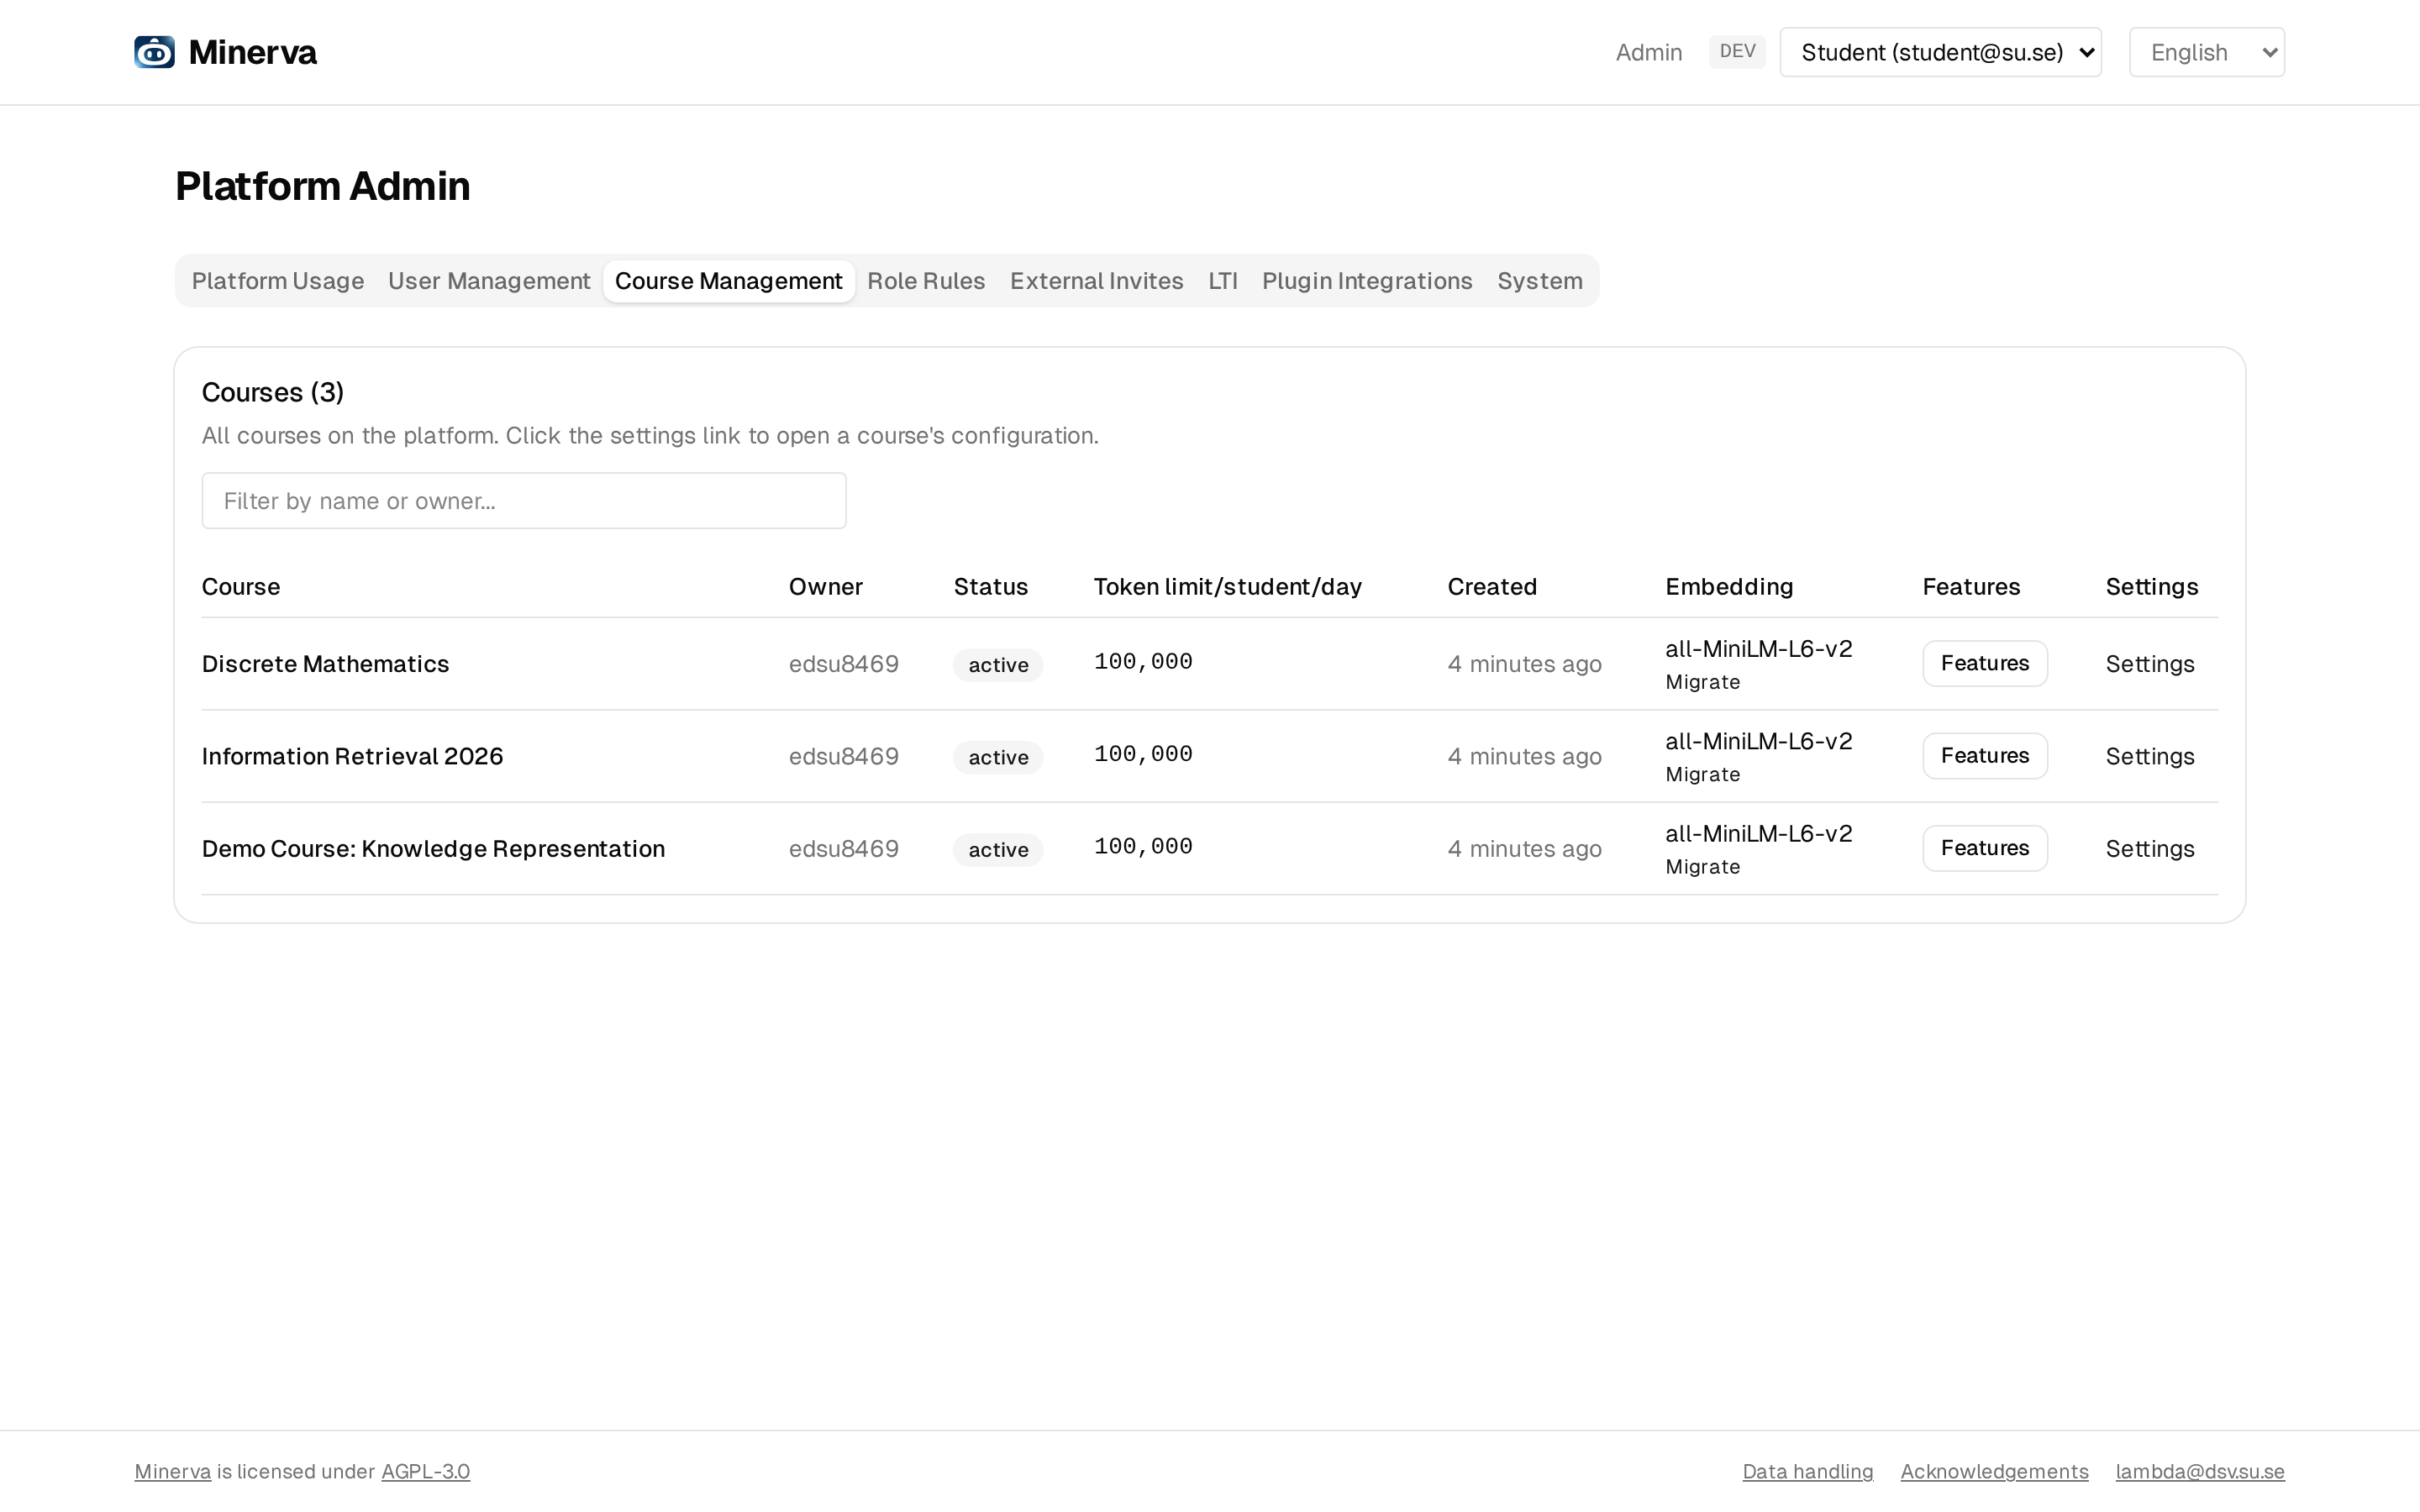Focus the filter by name or owner field
Viewport: 2420px width, 1512px height.
[524, 501]
